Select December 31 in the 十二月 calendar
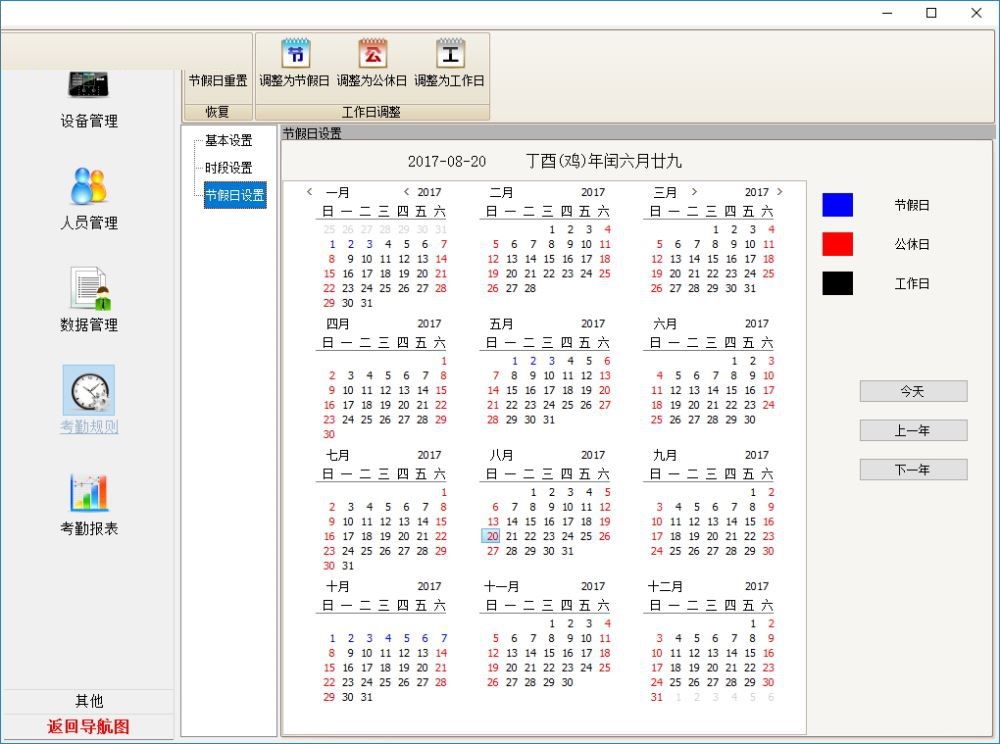This screenshot has height=744, width=1000. coord(656,697)
